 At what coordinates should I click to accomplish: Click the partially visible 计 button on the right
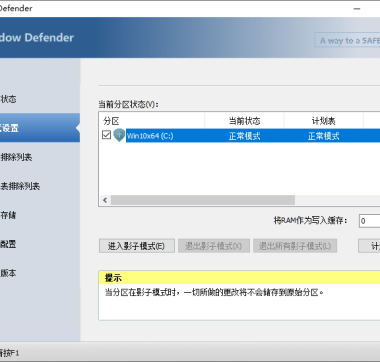click(x=369, y=246)
